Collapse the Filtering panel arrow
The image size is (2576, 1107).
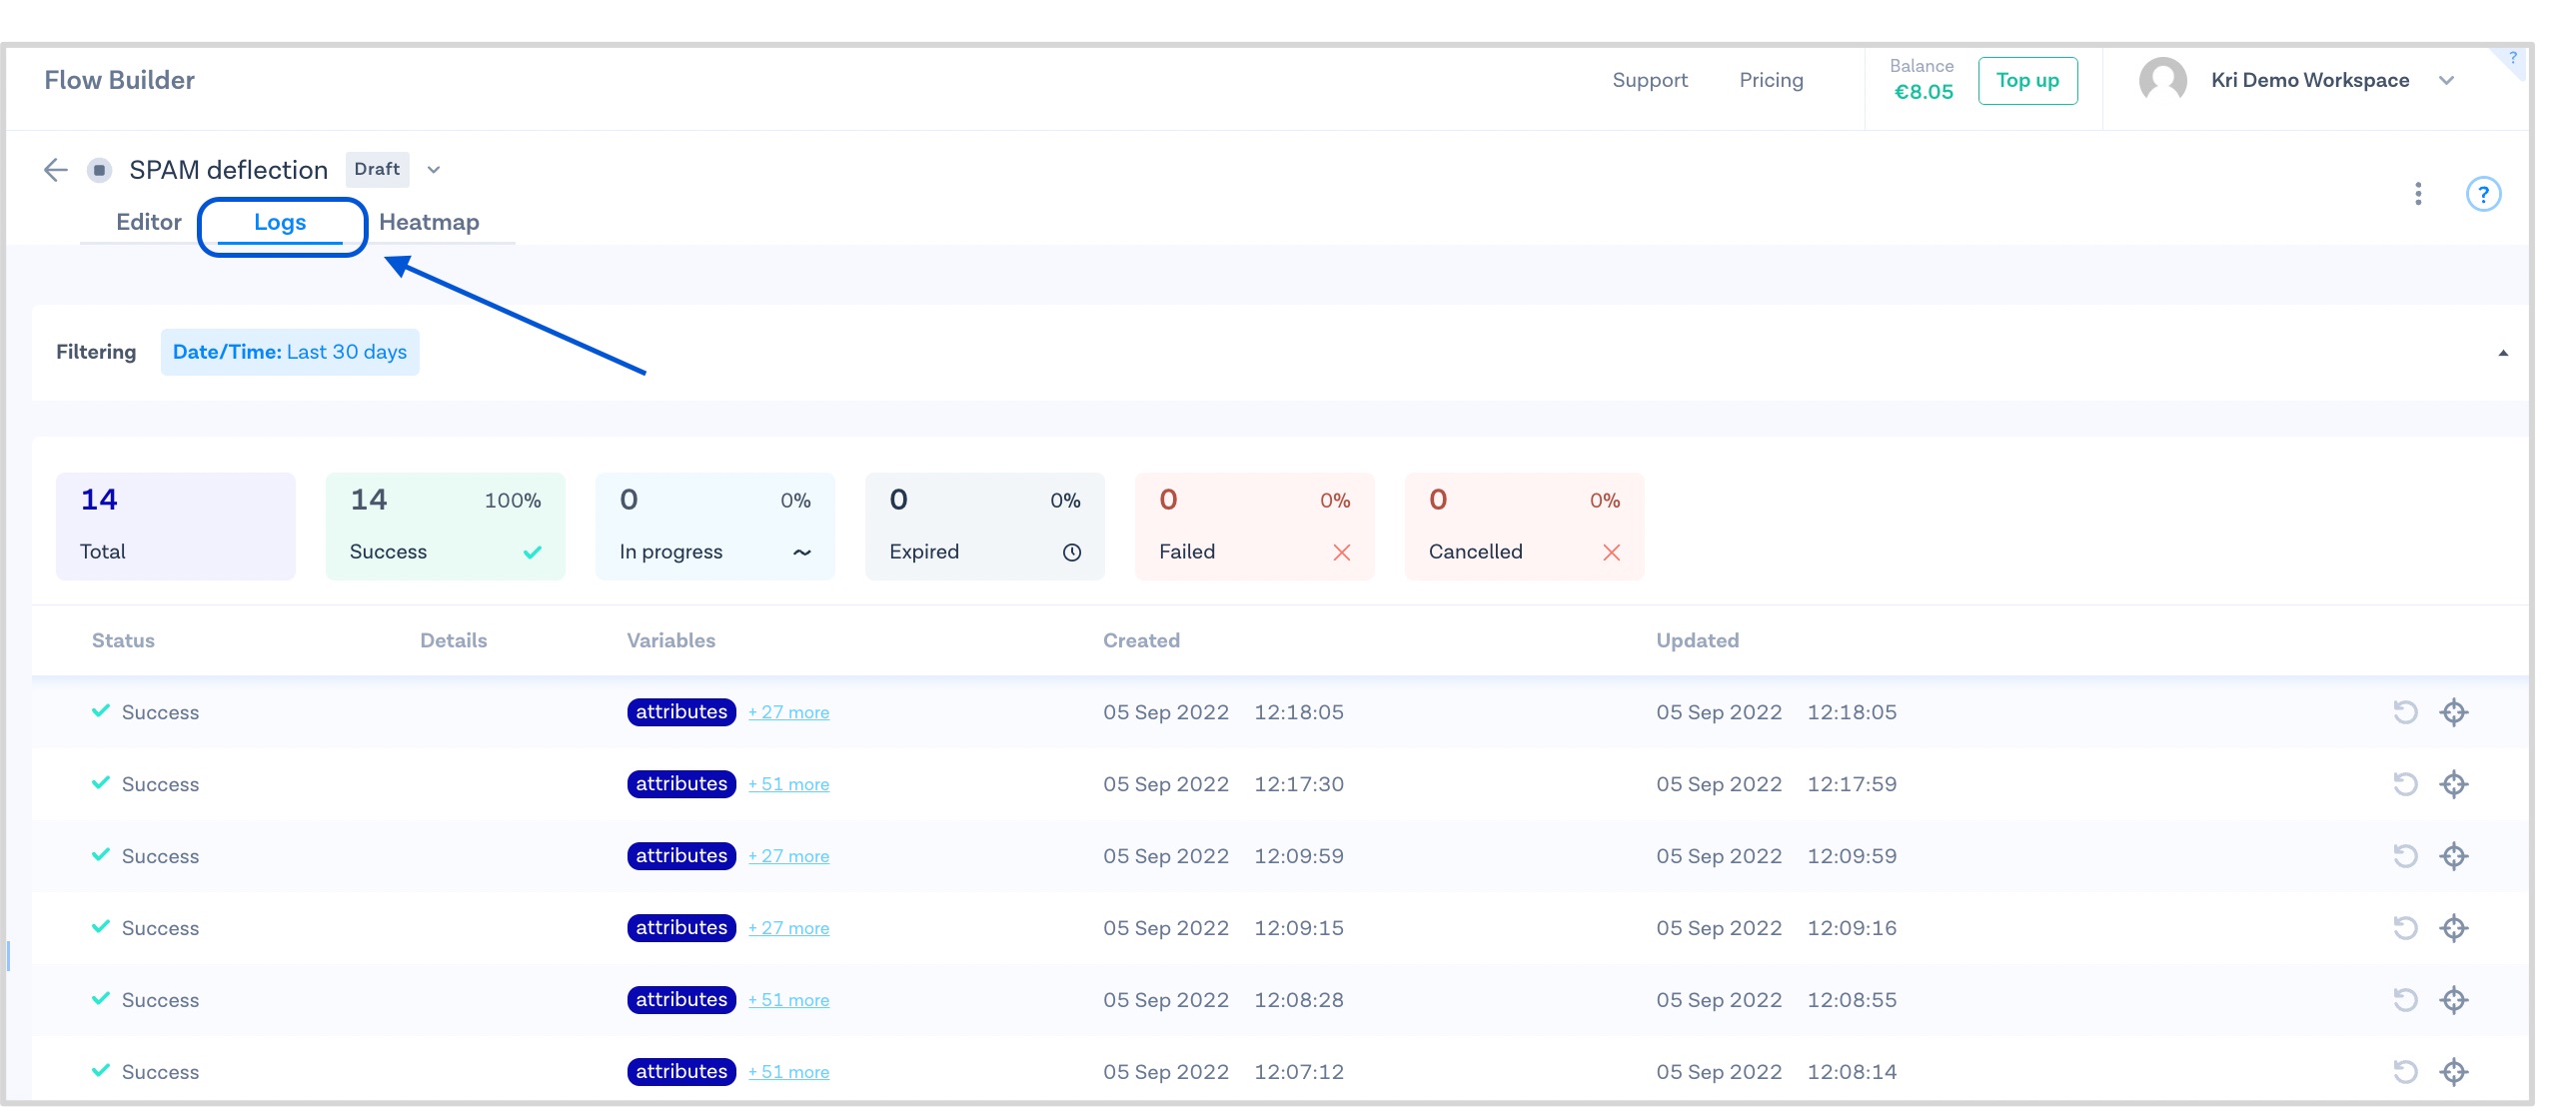(x=2503, y=353)
